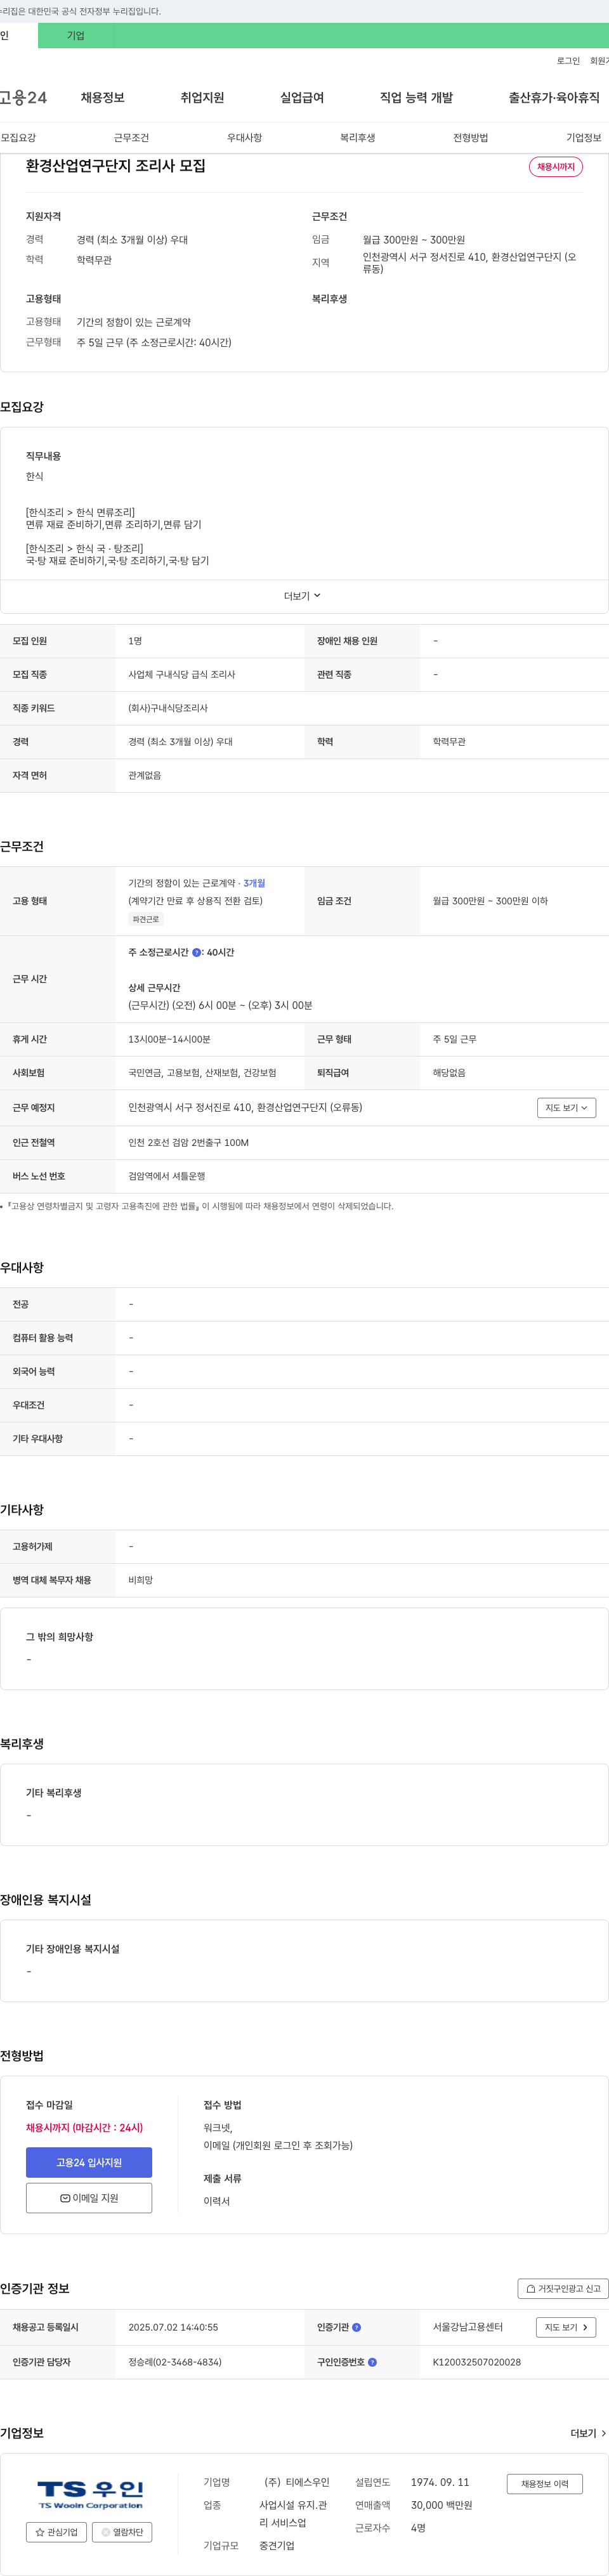Open 지도 보기 for 서울강남고용센터
This screenshot has height=2576, width=609.
click(x=566, y=2327)
